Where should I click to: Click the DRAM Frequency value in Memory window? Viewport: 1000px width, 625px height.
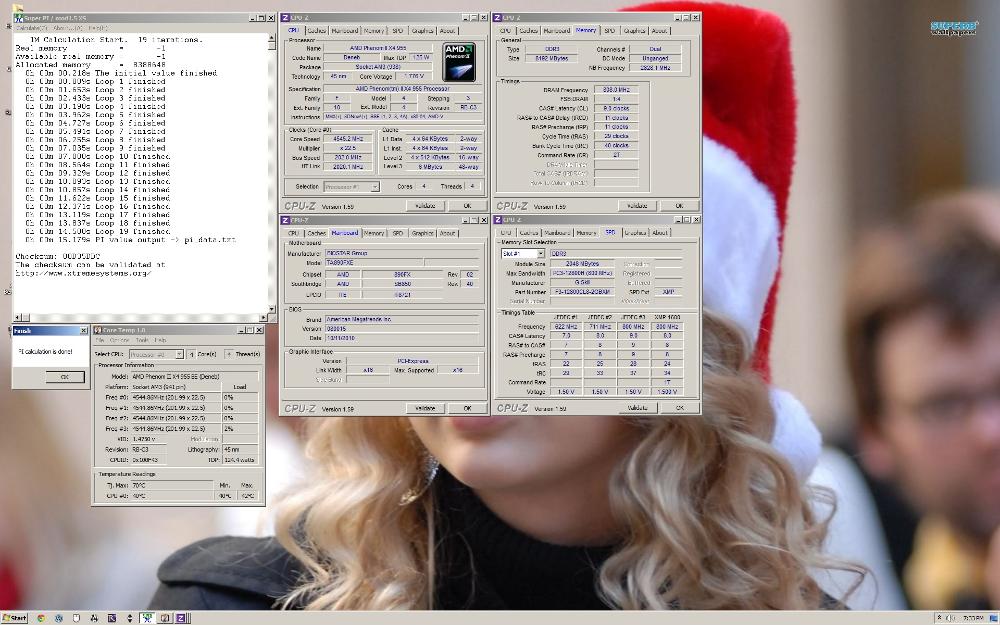(x=615, y=90)
